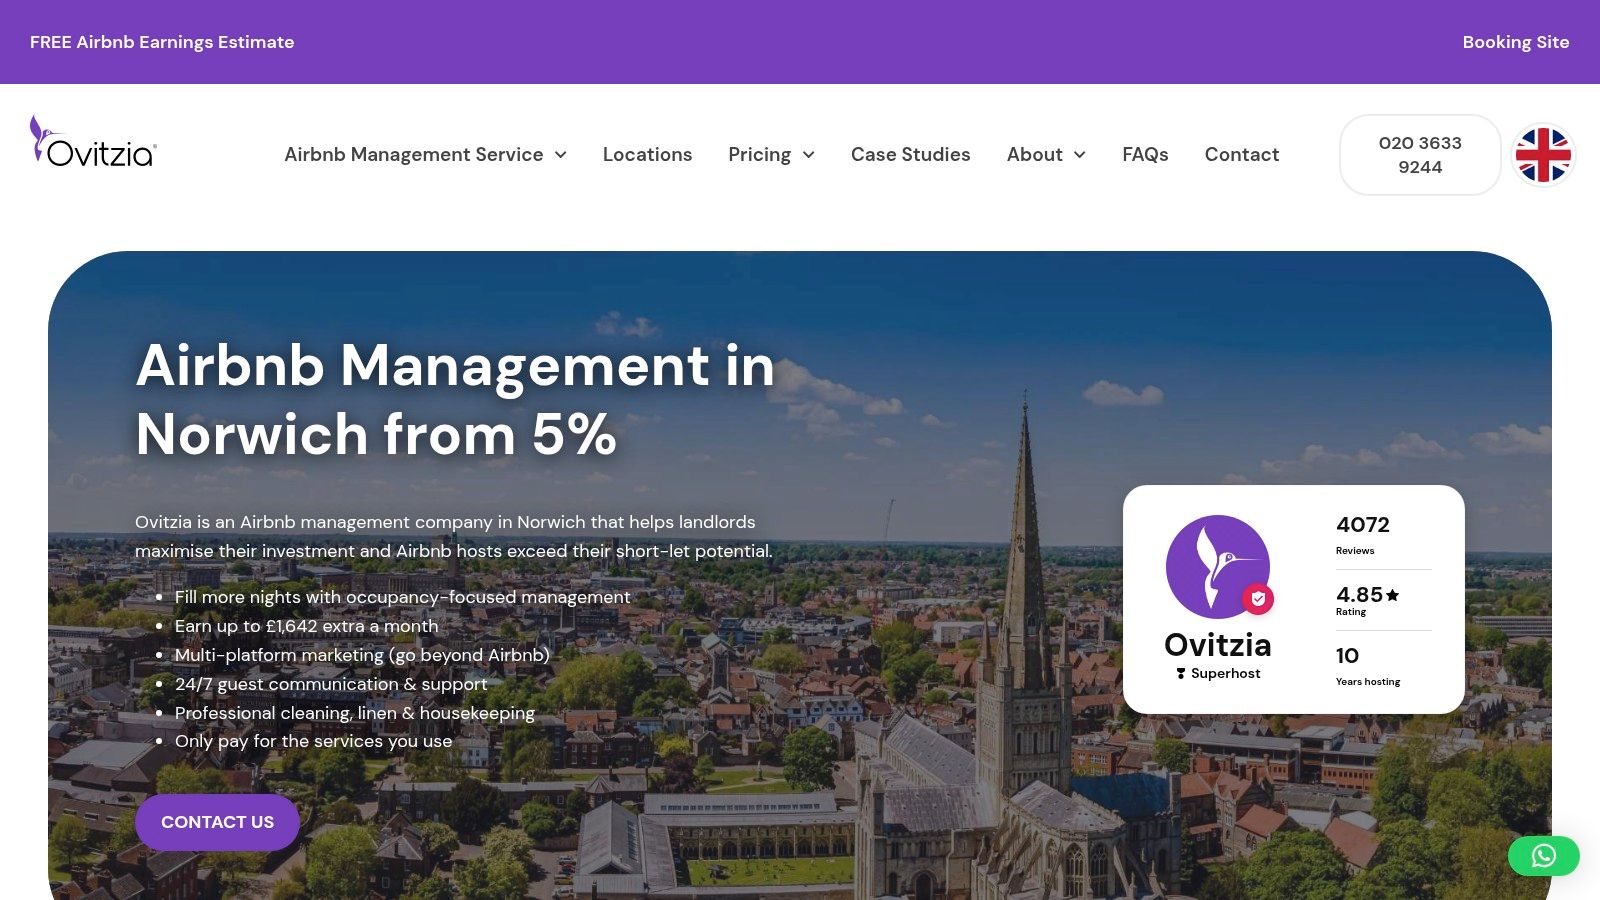This screenshot has width=1600, height=900.
Task: Click 'Only pay for the services you use'
Action: pyautogui.click(x=313, y=741)
